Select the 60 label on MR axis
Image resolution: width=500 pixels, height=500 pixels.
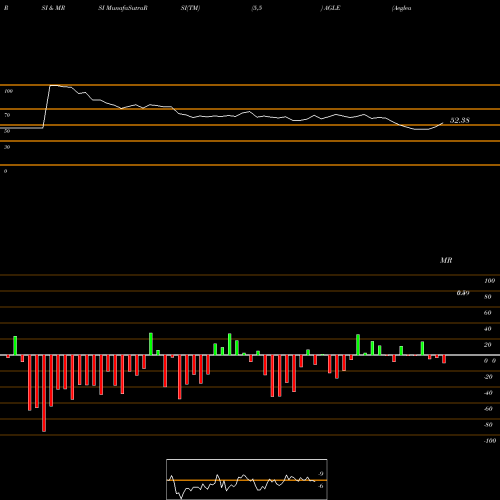pos(488,313)
